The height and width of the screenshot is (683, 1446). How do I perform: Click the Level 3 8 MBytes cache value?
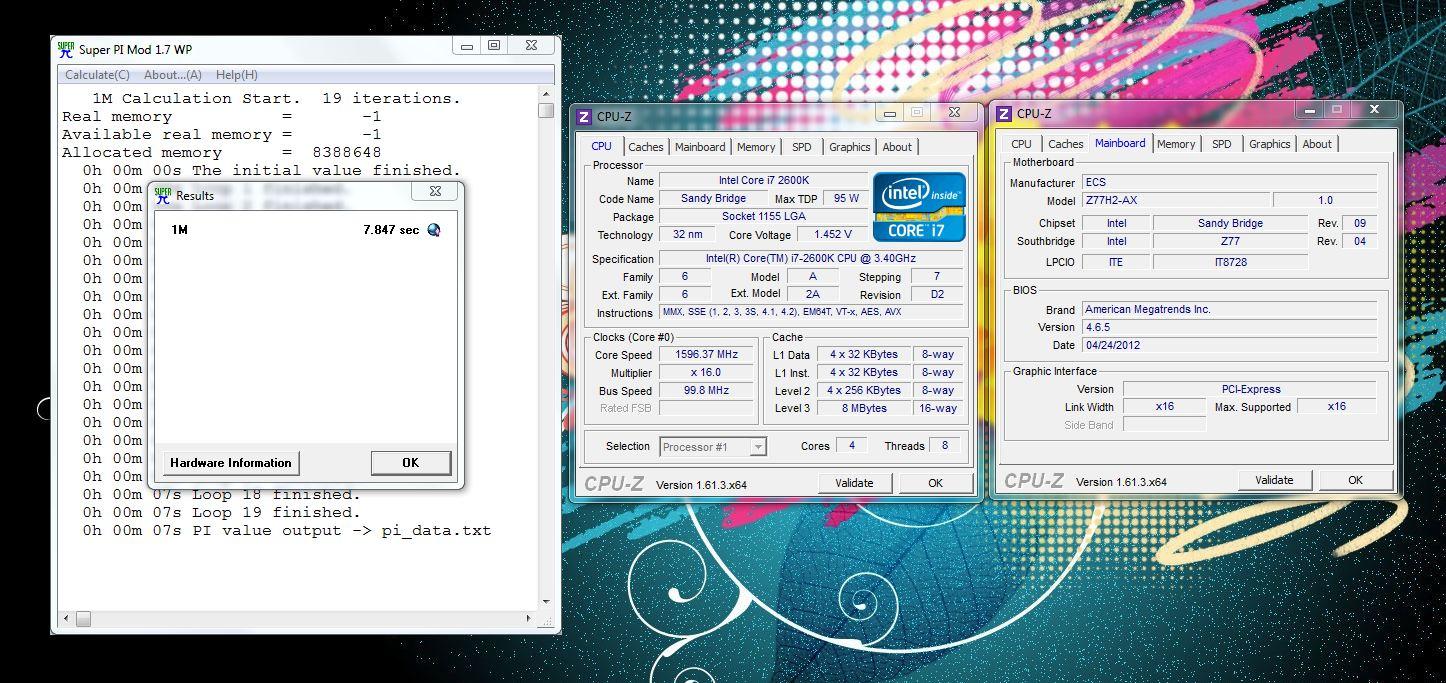point(864,408)
